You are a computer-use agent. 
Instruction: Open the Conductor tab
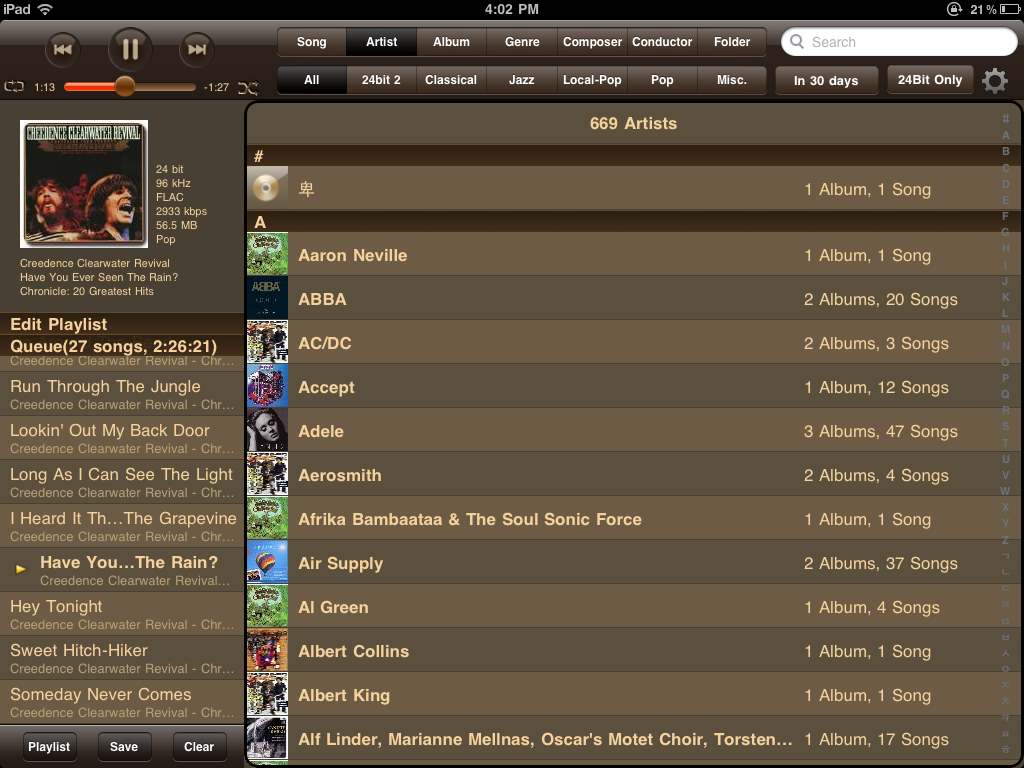coord(662,42)
